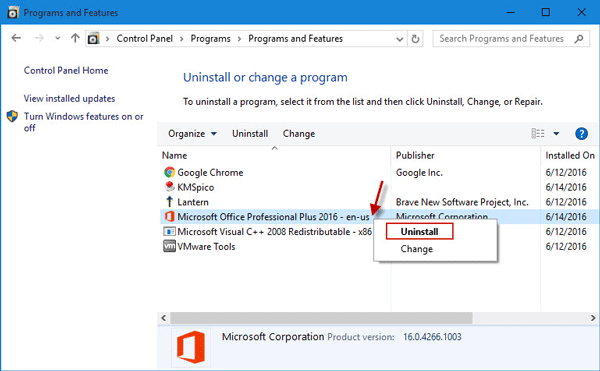Go up one level with up arrow
The width and height of the screenshot is (600, 371).
point(75,38)
